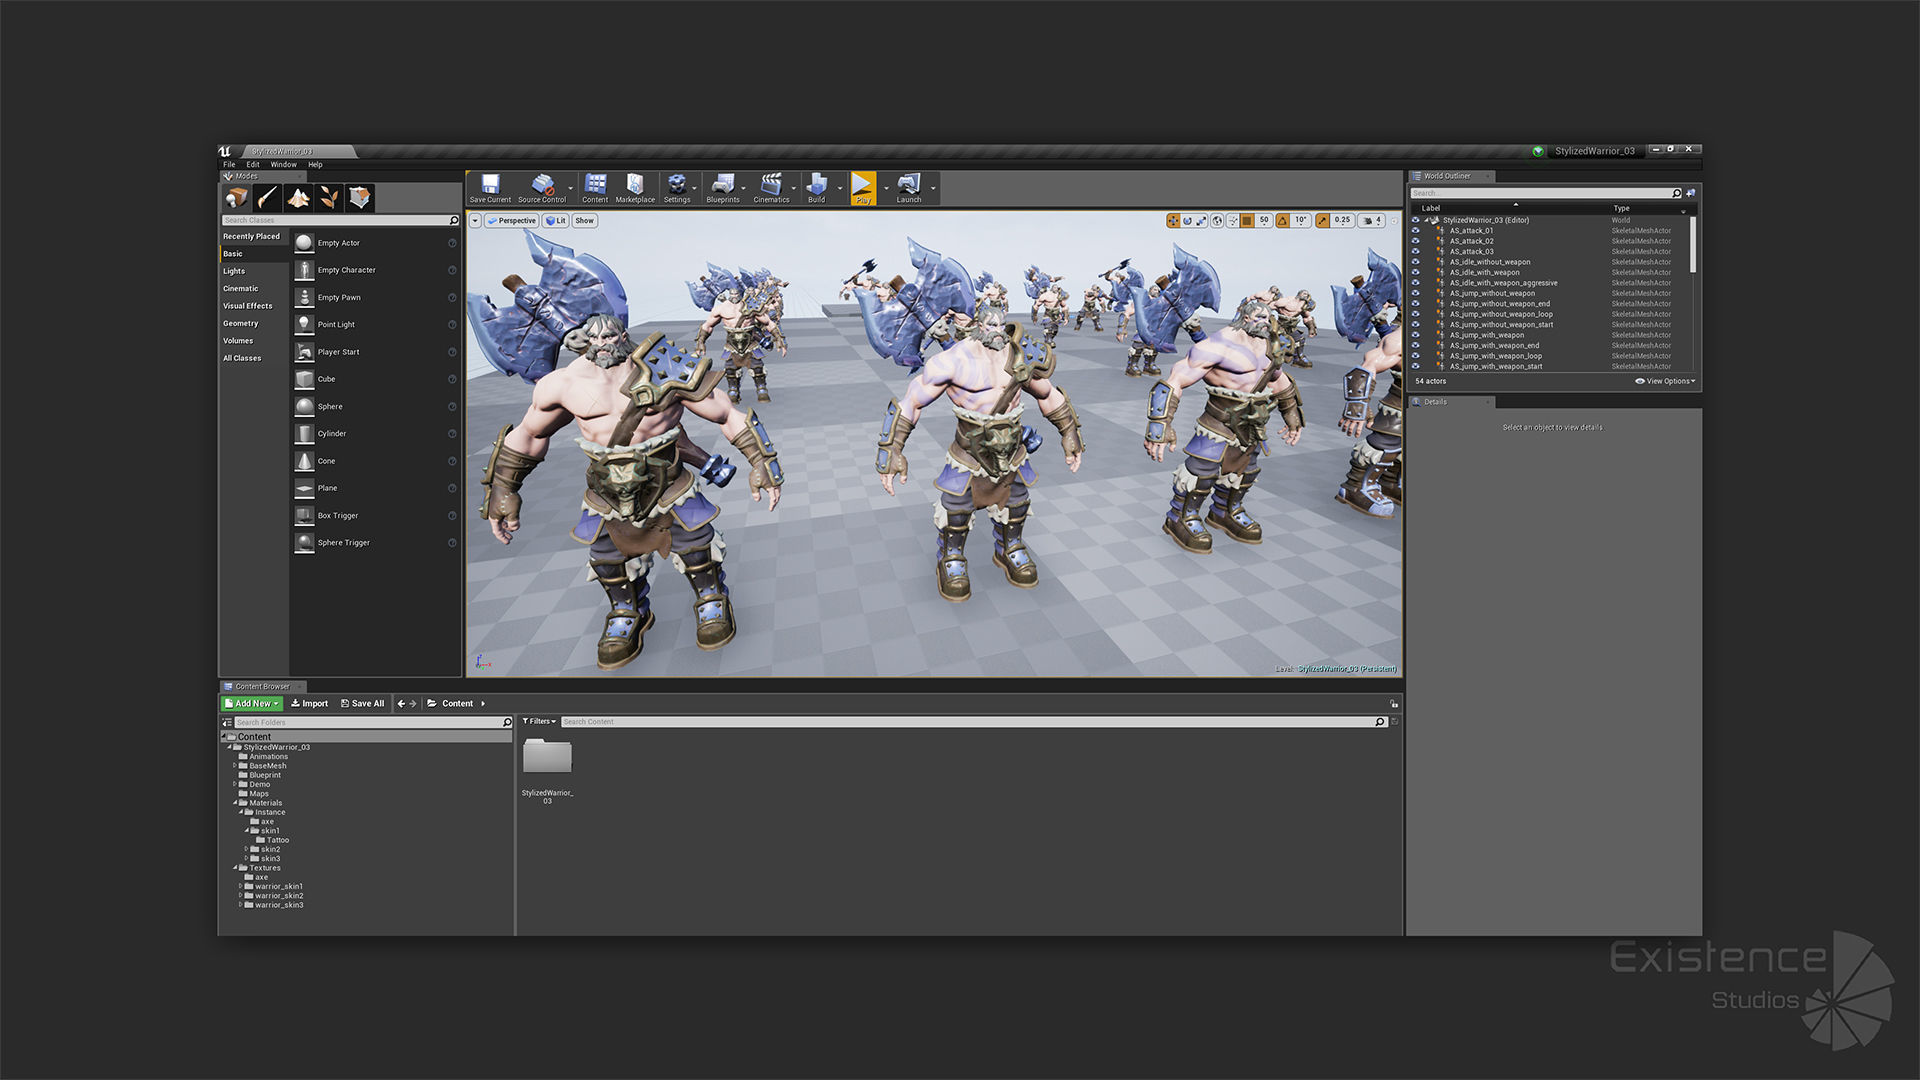Open the Help menu
Screen dimensions: 1920x1080
[x=315, y=165]
